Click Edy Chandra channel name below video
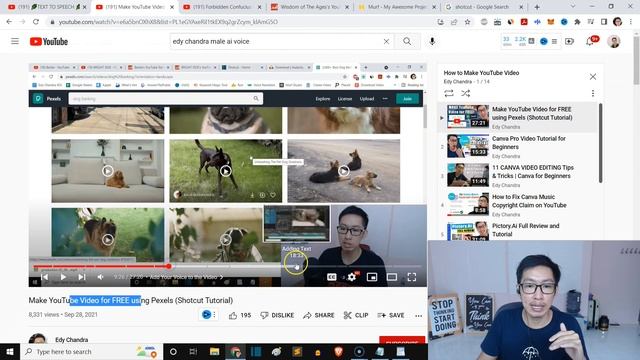This screenshot has width=640, height=360. coord(71,340)
